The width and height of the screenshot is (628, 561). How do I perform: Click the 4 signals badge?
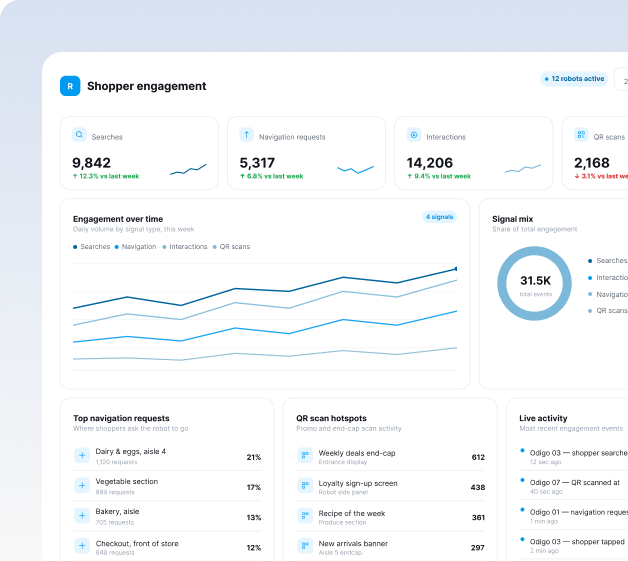439,217
